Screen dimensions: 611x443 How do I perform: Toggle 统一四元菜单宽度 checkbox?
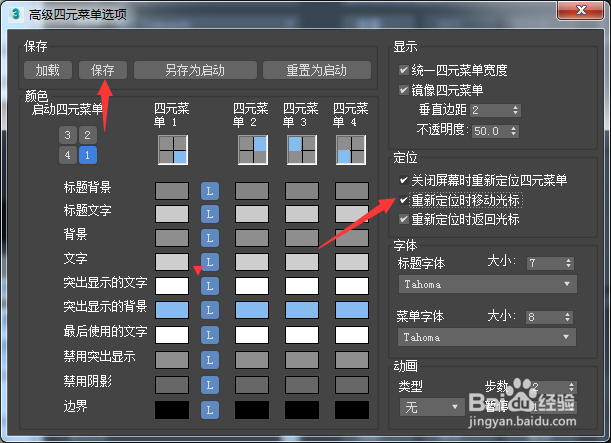click(404, 70)
